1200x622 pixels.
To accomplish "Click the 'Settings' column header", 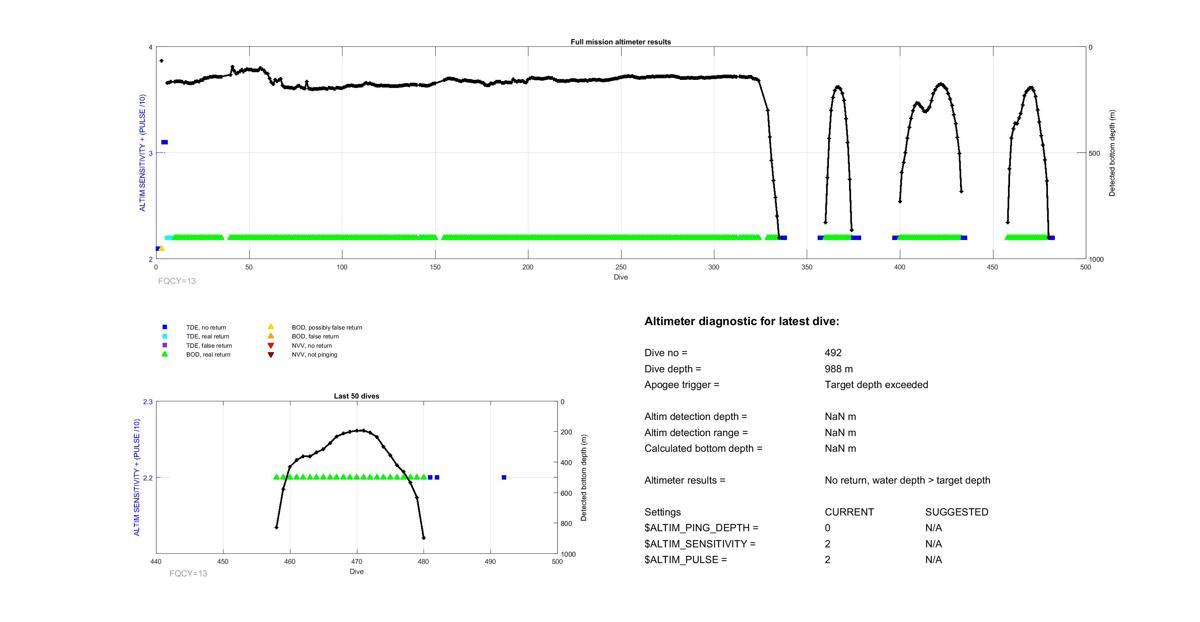I will [663, 512].
